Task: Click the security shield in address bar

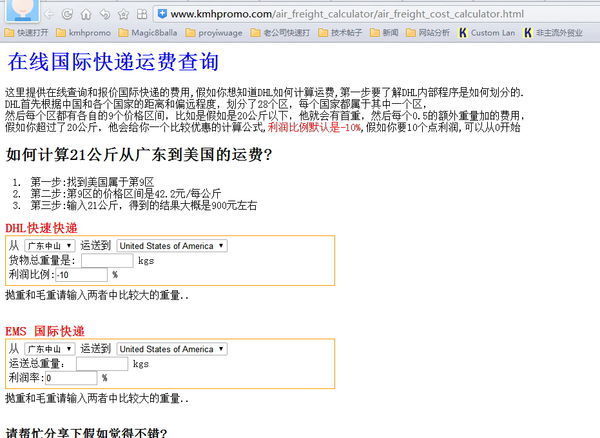Action: coord(161,13)
